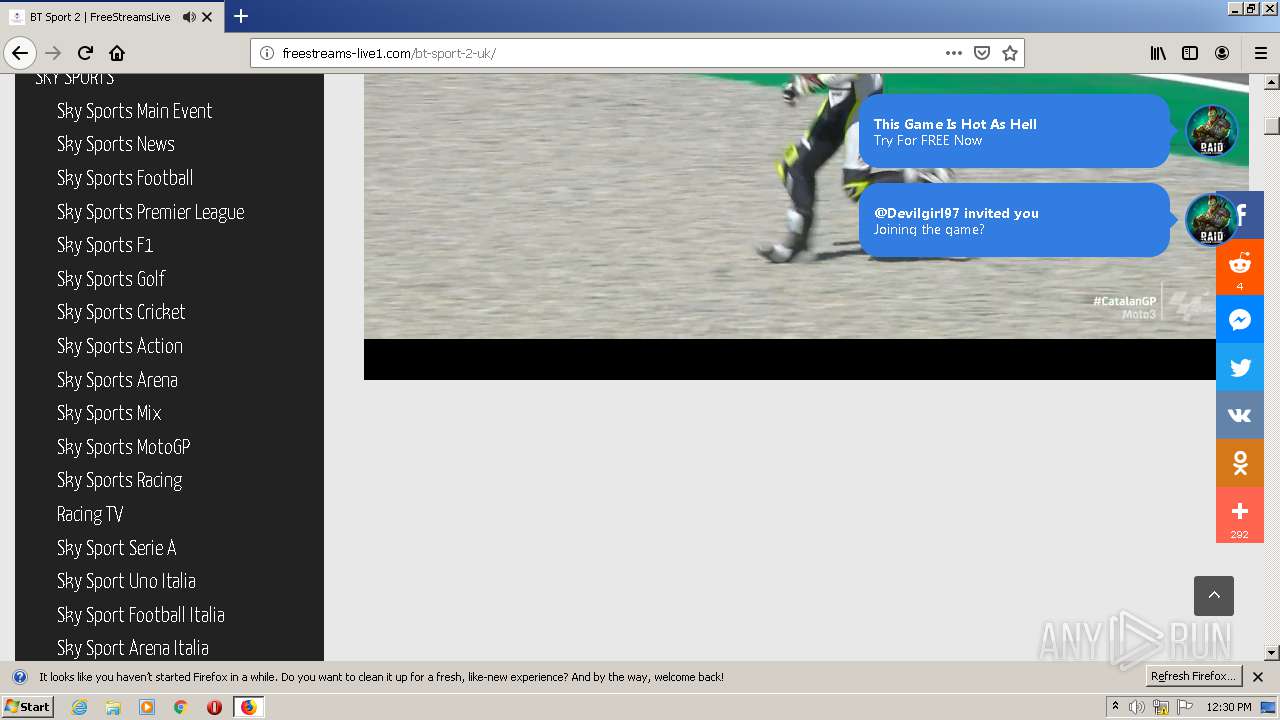Click the page scrollbar up arrow

tap(1272, 81)
